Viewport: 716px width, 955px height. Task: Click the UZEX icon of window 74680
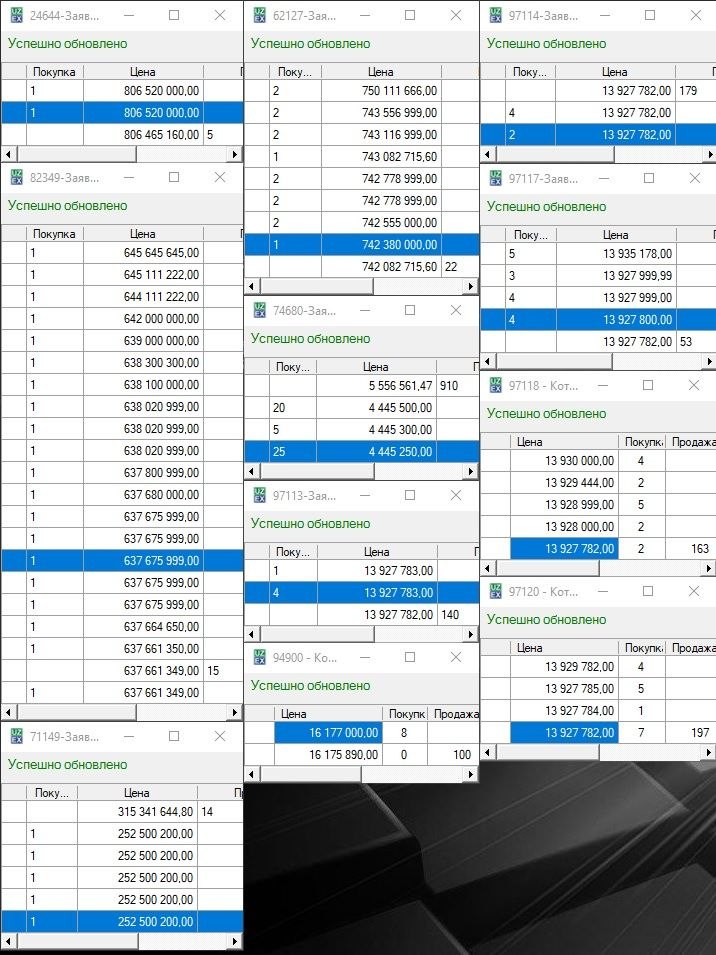click(259, 311)
